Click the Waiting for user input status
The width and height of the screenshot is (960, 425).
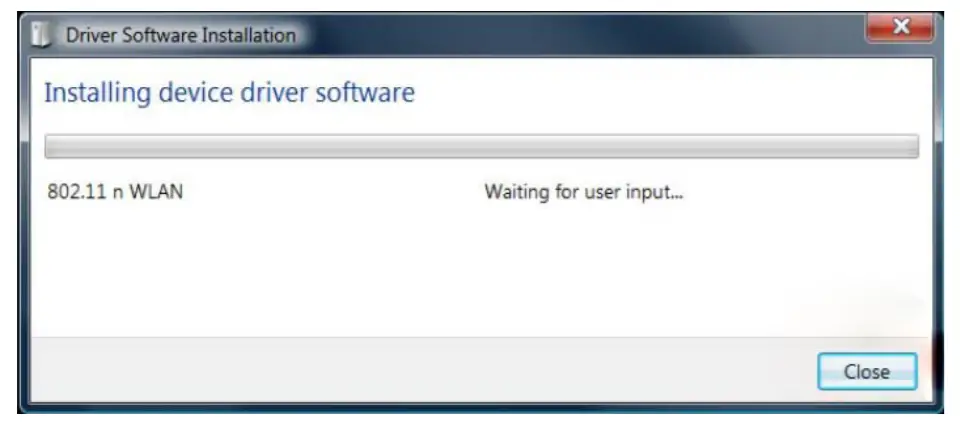583,193
